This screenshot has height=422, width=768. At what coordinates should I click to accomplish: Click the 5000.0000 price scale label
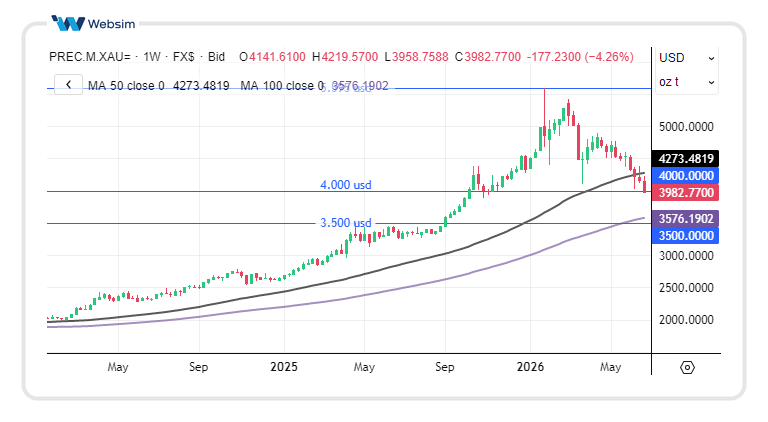[x=686, y=127]
